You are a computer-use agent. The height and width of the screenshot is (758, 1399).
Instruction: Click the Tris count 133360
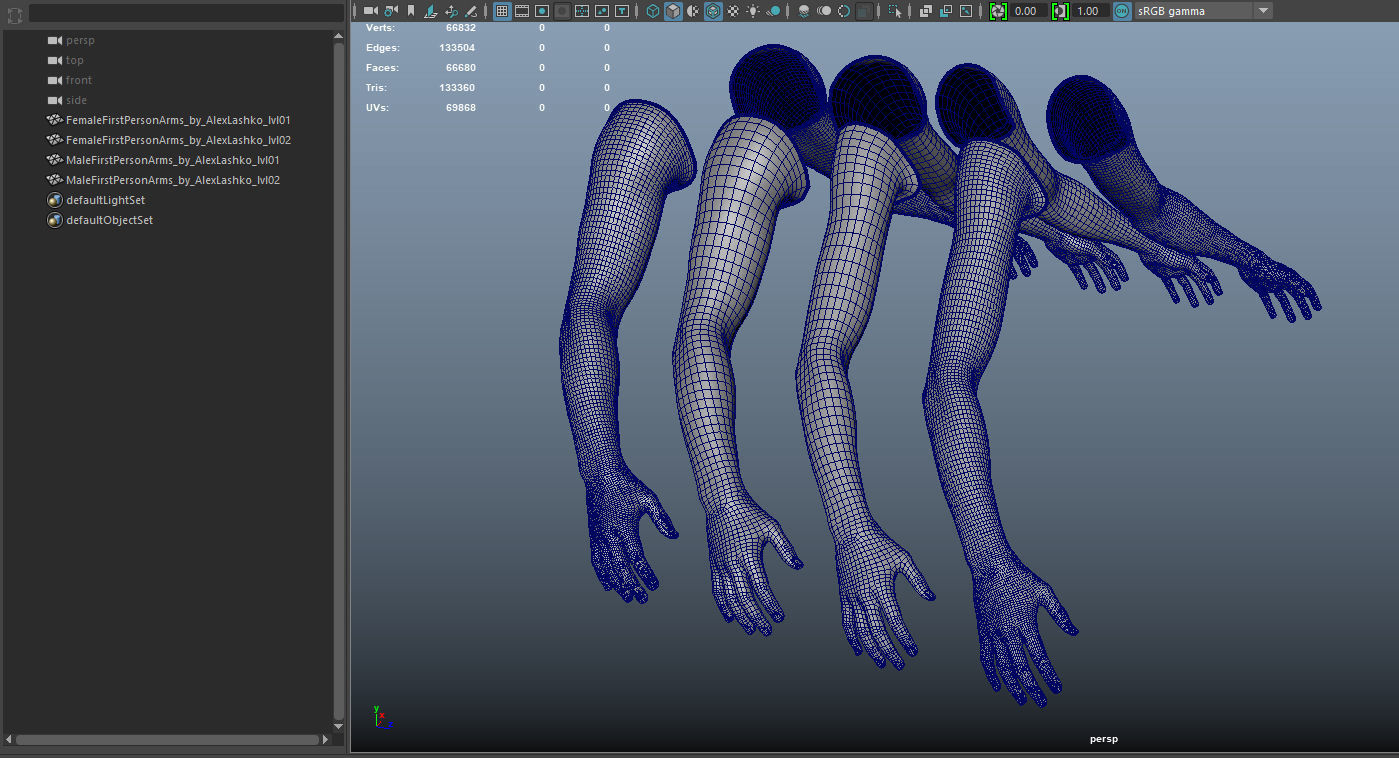point(457,88)
